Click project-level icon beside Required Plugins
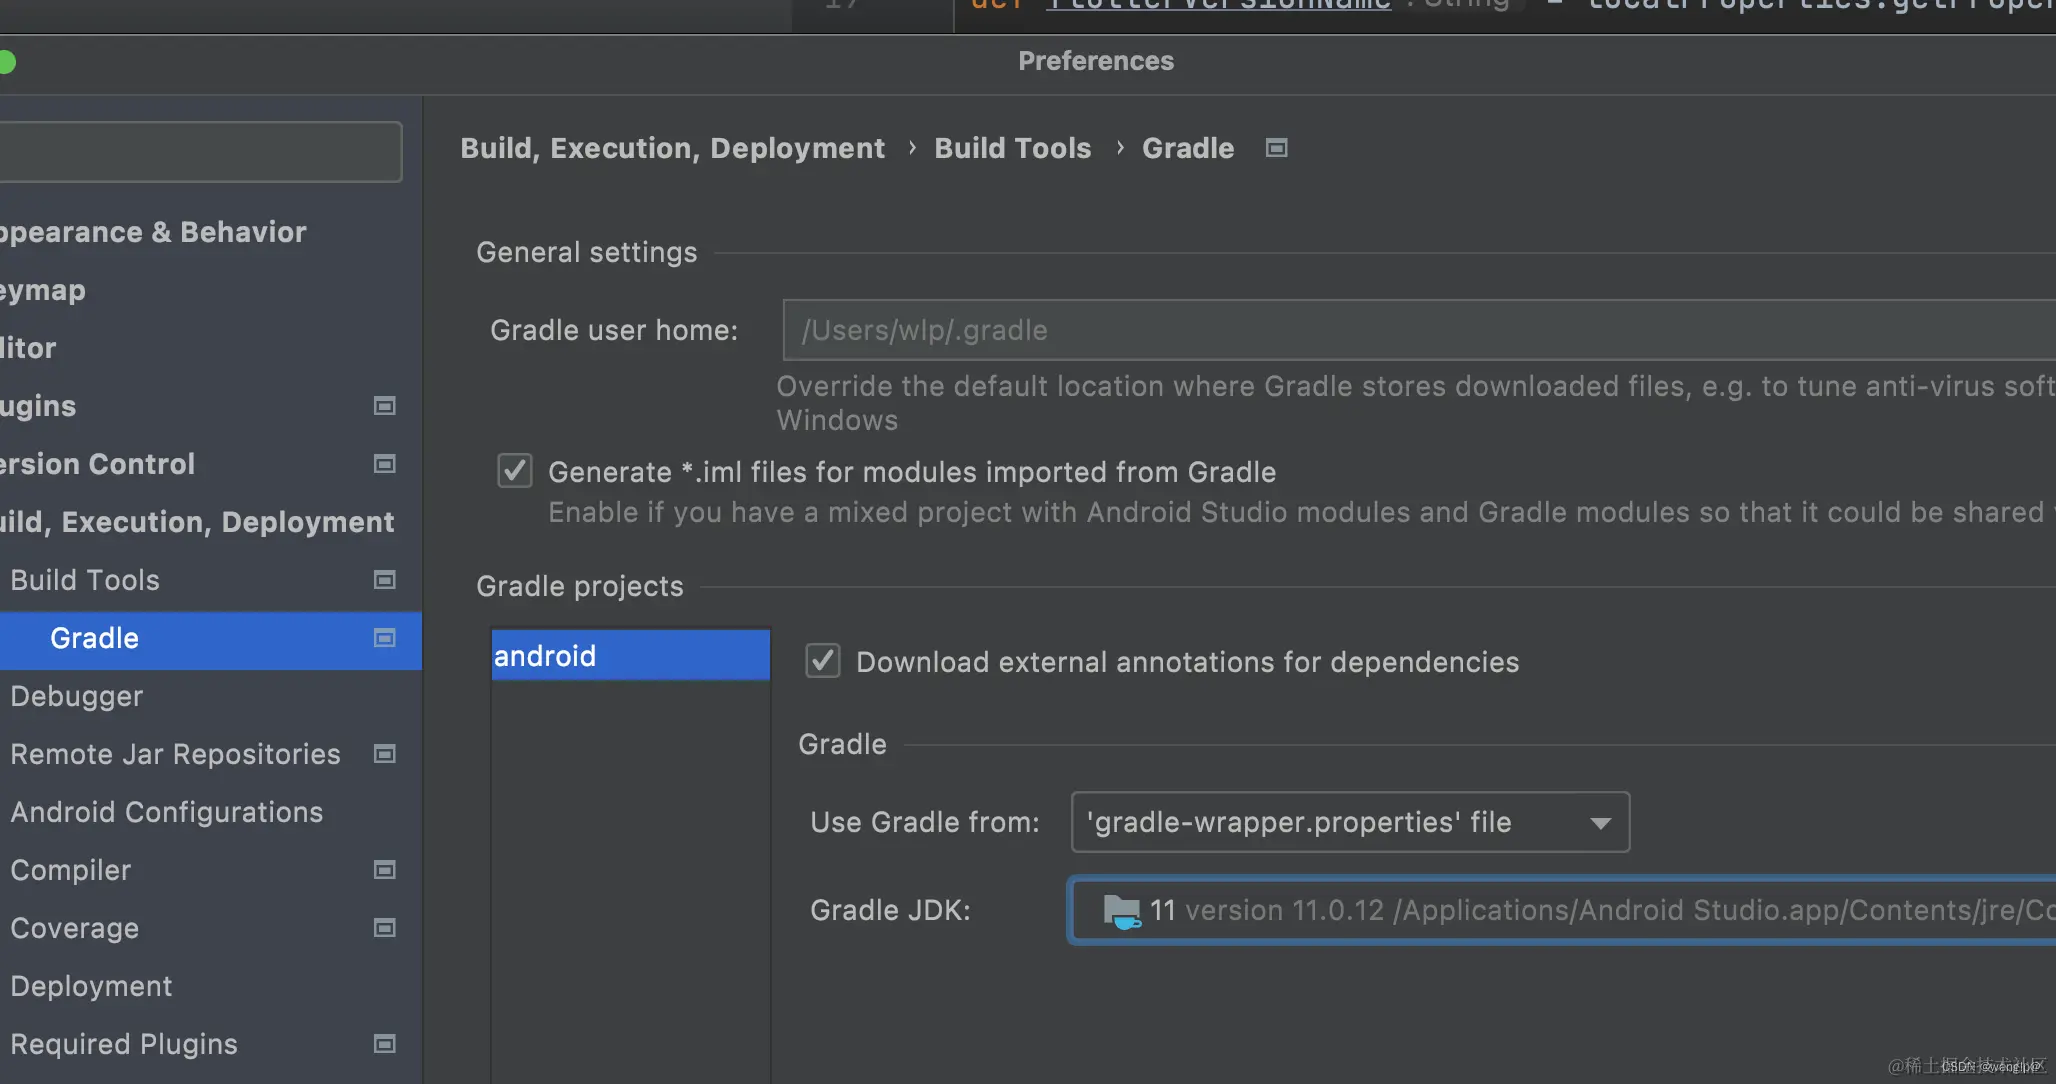 tap(384, 1044)
